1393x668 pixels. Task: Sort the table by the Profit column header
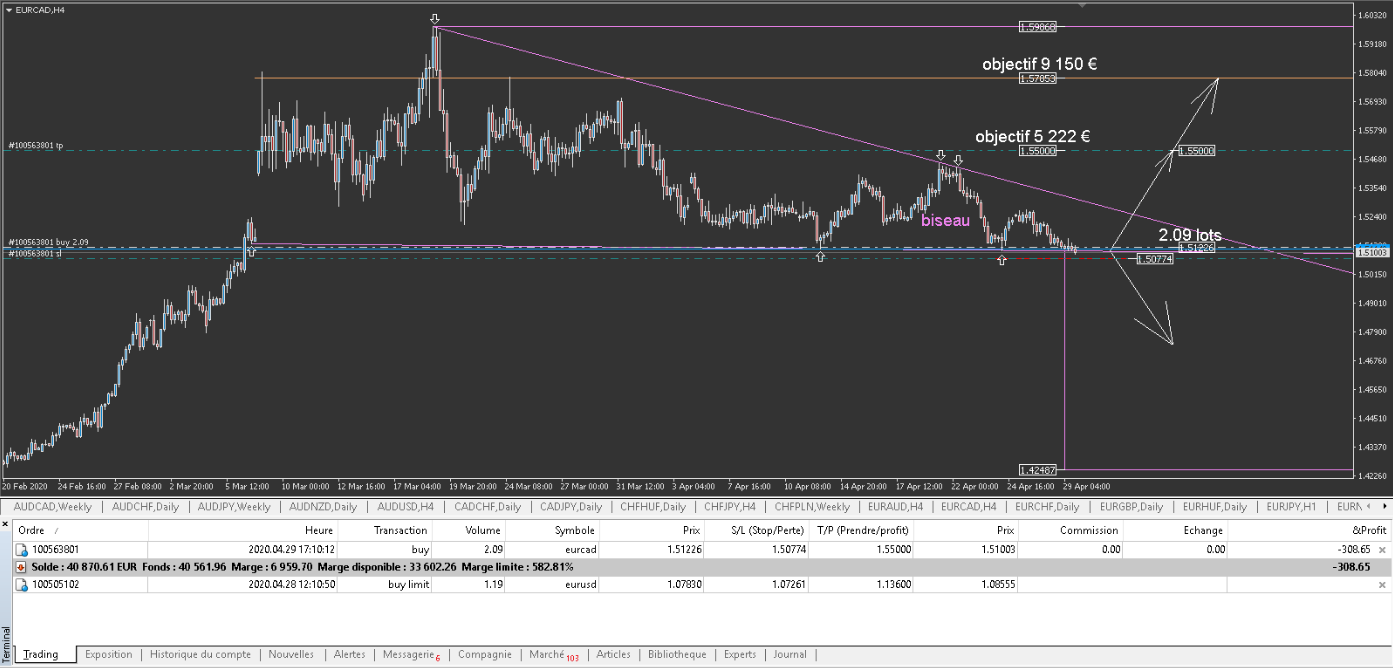(1368, 530)
